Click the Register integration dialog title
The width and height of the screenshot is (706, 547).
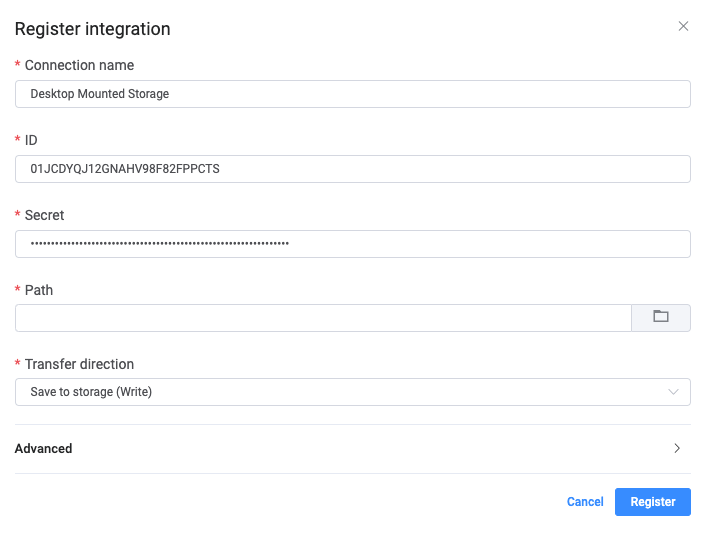click(92, 29)
